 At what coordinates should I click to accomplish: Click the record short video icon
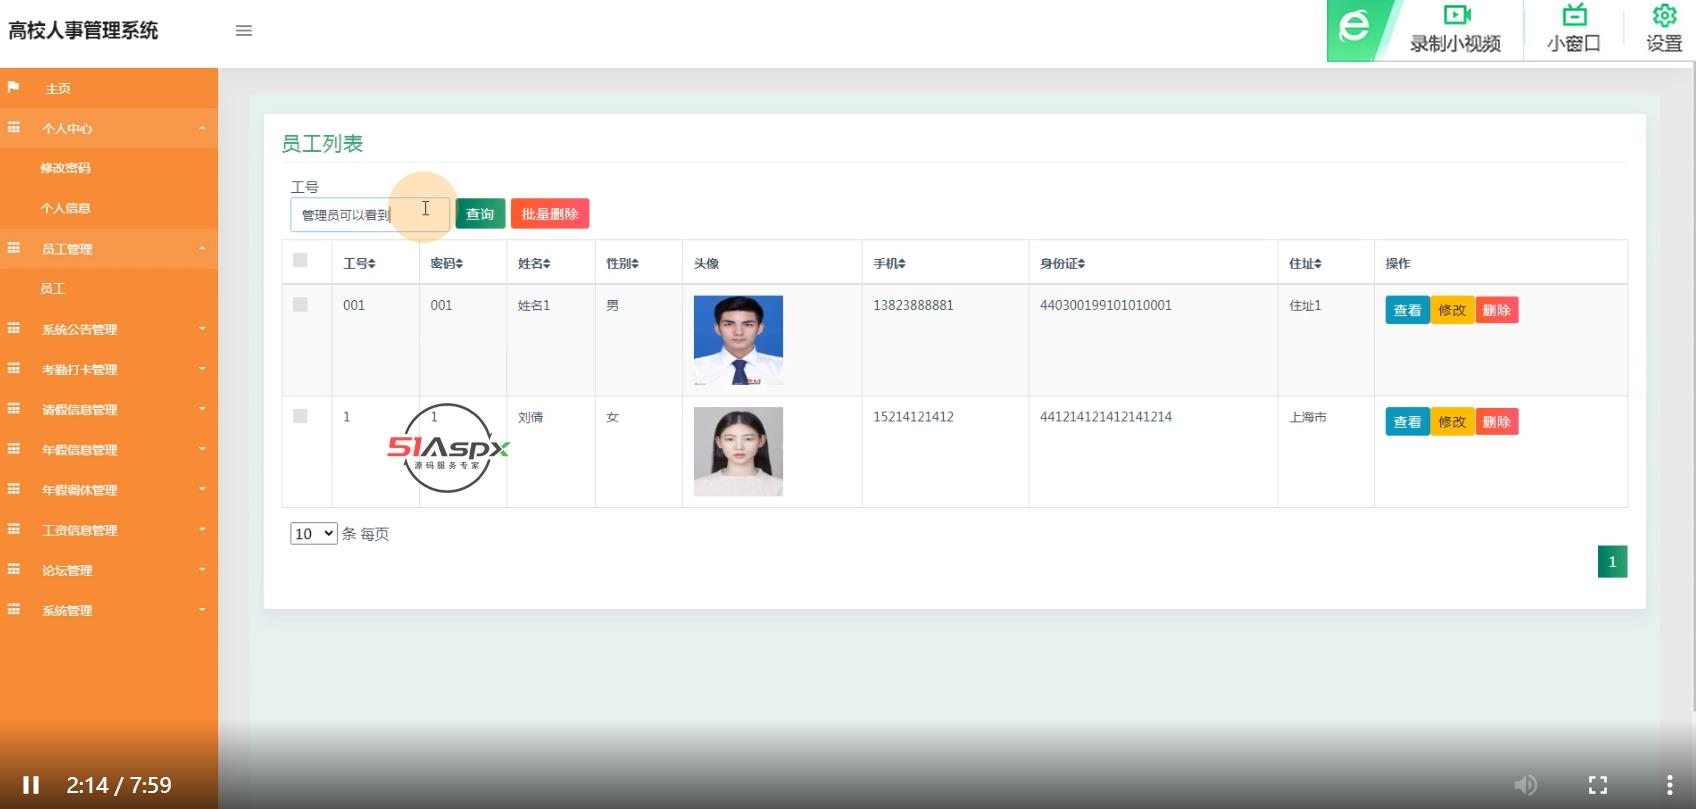1456,16
